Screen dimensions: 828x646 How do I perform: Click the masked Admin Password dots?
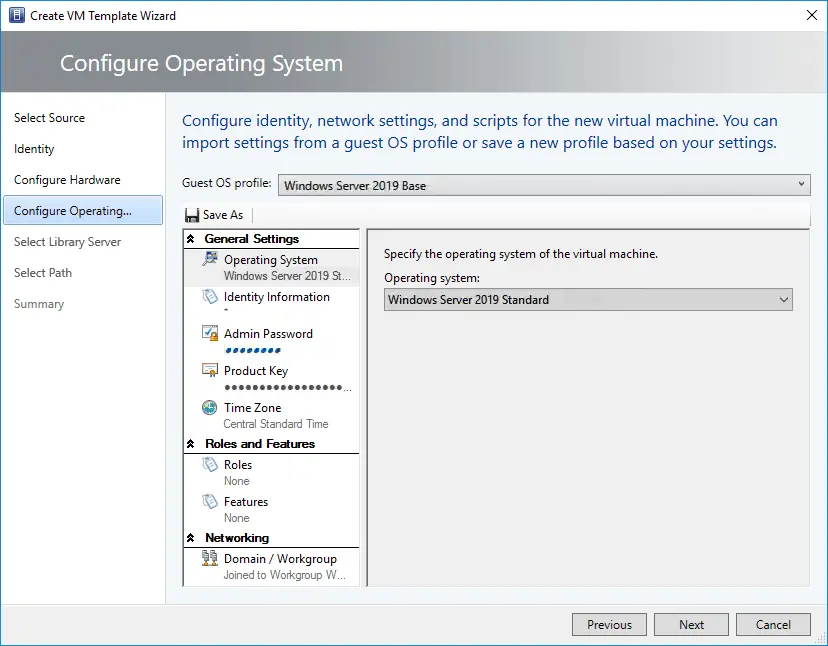253,350
